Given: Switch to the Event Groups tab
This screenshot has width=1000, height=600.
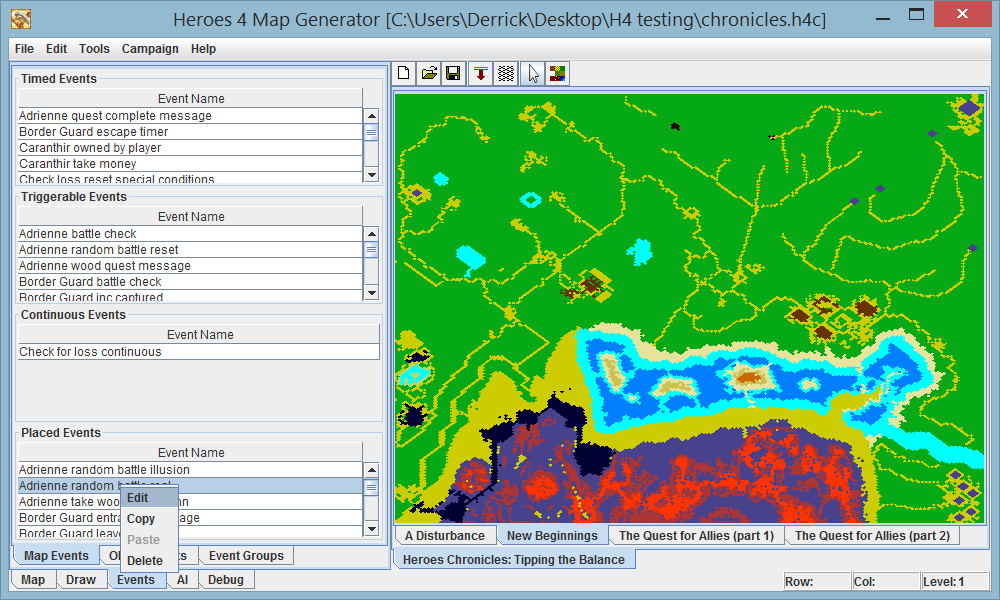Looking at the screenshot, I should pos(246,555).
